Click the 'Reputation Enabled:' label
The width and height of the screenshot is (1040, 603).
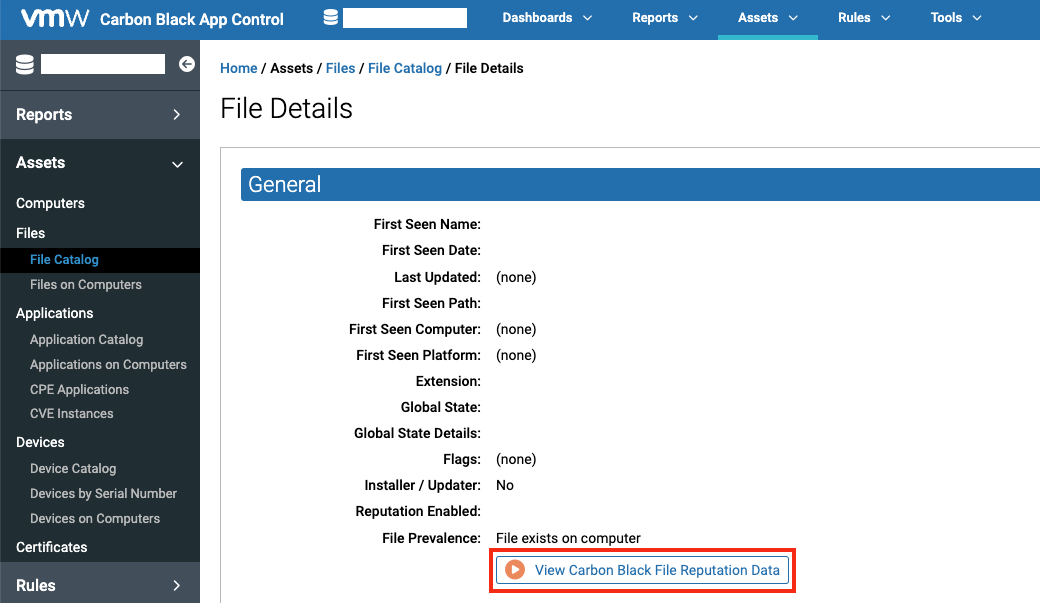(x=418, y=511)
